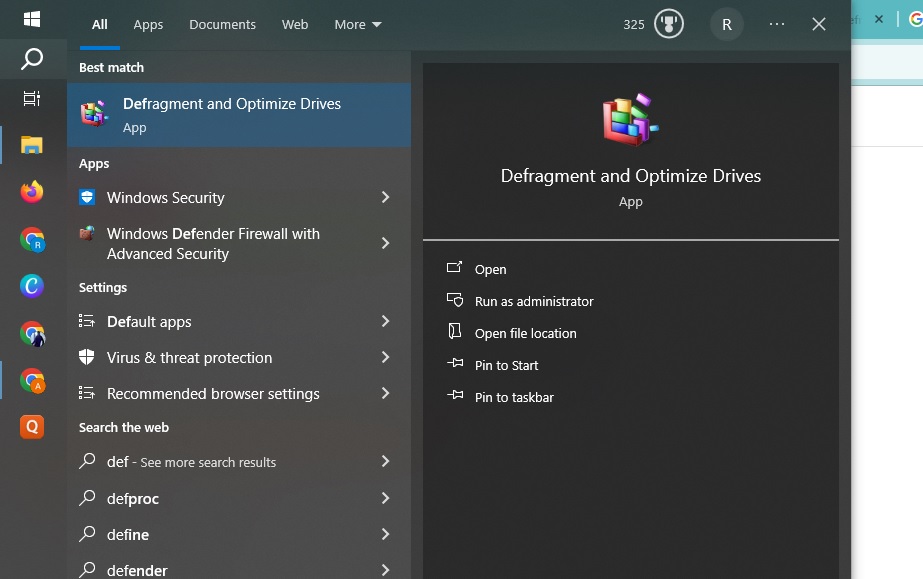This screenshot has height=579, width=923.
Task: Open Task View from the taskbar
Action: coord(32,98)
